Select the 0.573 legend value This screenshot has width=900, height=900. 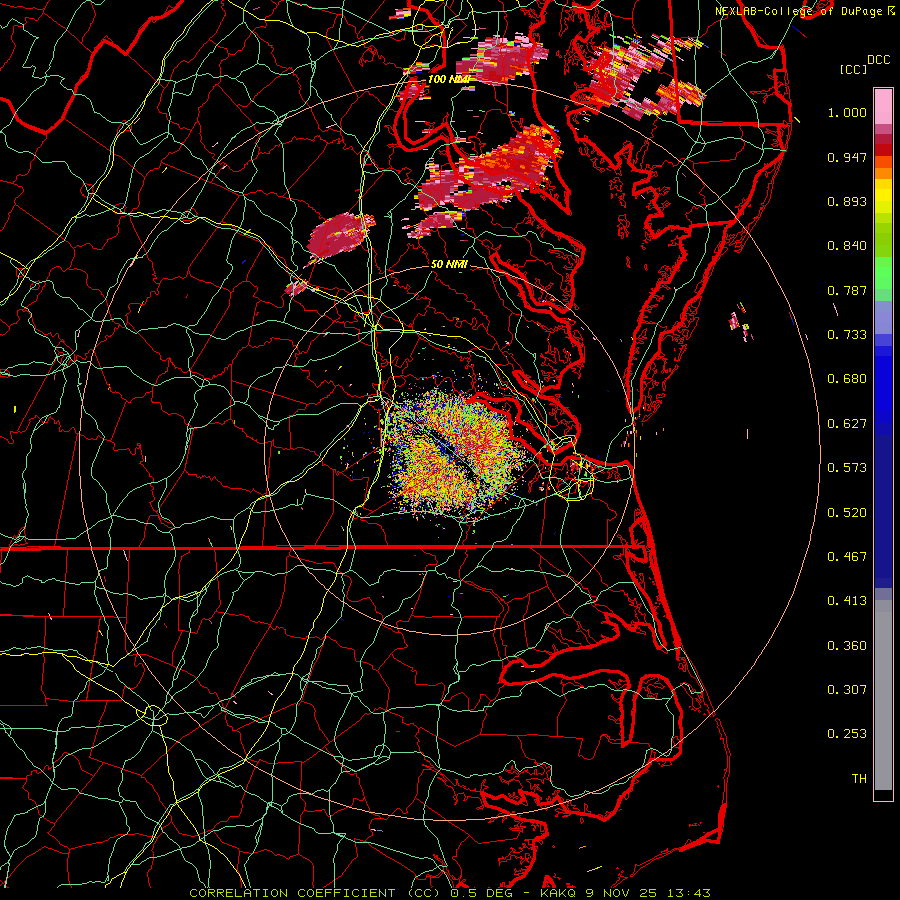pyautogui.click(x=847, y=468)
